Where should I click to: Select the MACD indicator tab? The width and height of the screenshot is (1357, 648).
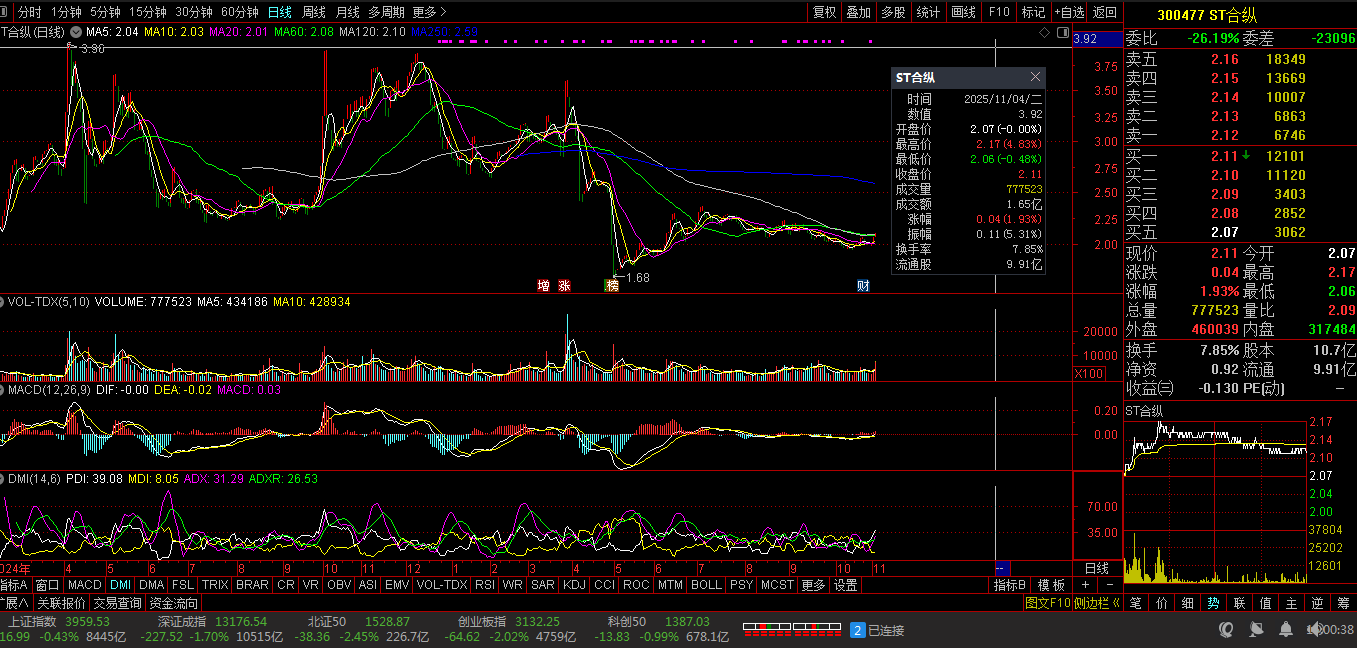(85, 585)
